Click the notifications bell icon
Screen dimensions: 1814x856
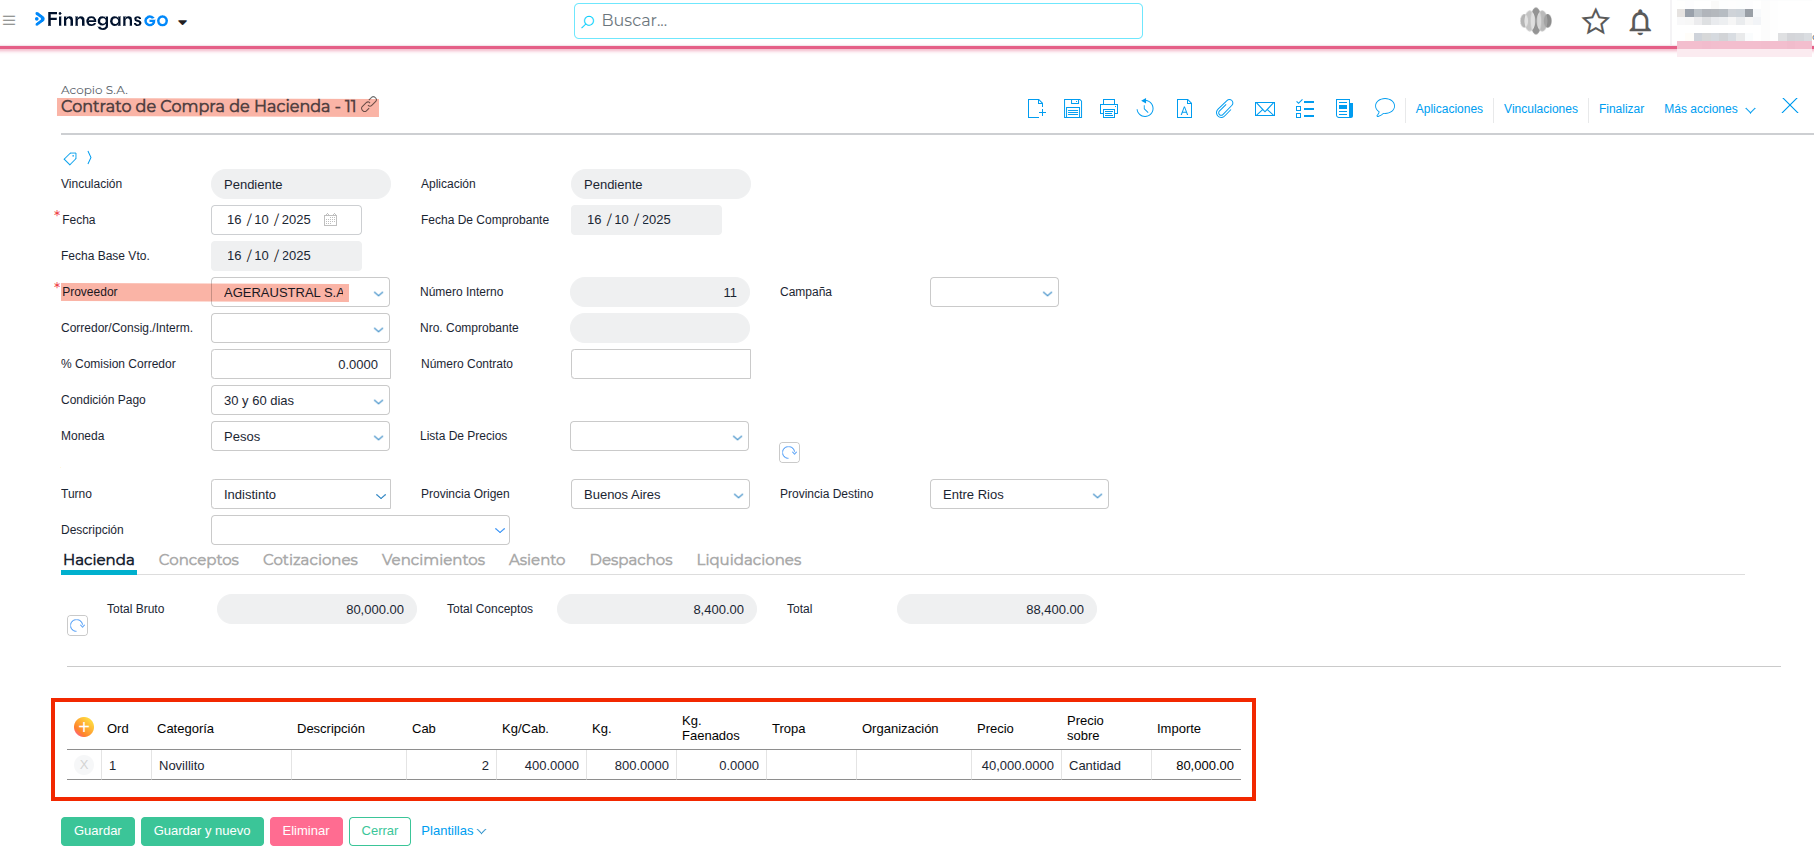tap(1640, 22)
